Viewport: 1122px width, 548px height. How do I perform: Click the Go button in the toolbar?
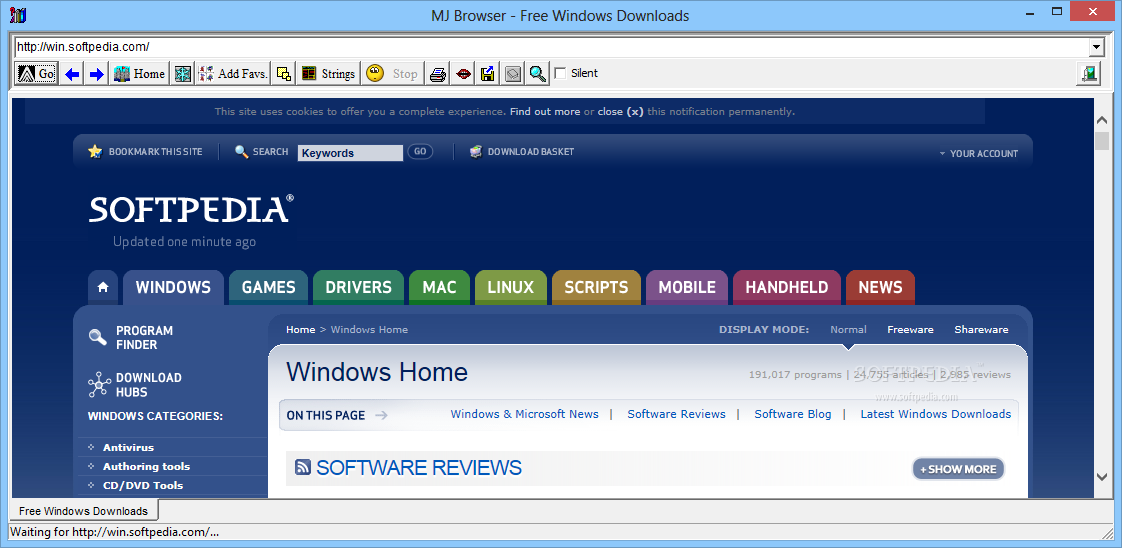point(36,74)
